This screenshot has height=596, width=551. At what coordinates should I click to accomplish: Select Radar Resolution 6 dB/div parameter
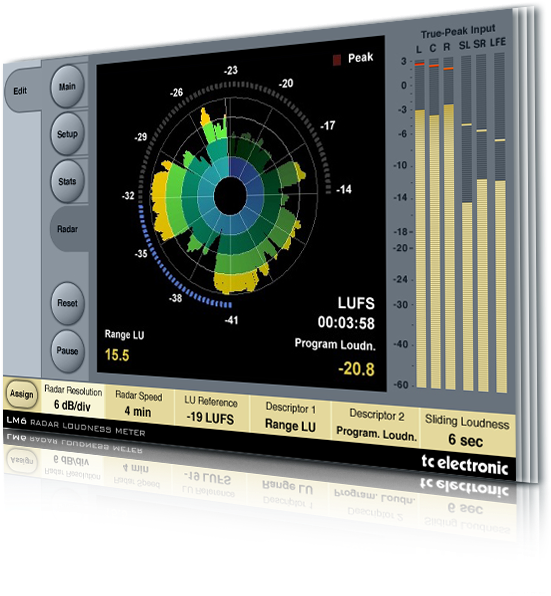click(x=73, y=398)
